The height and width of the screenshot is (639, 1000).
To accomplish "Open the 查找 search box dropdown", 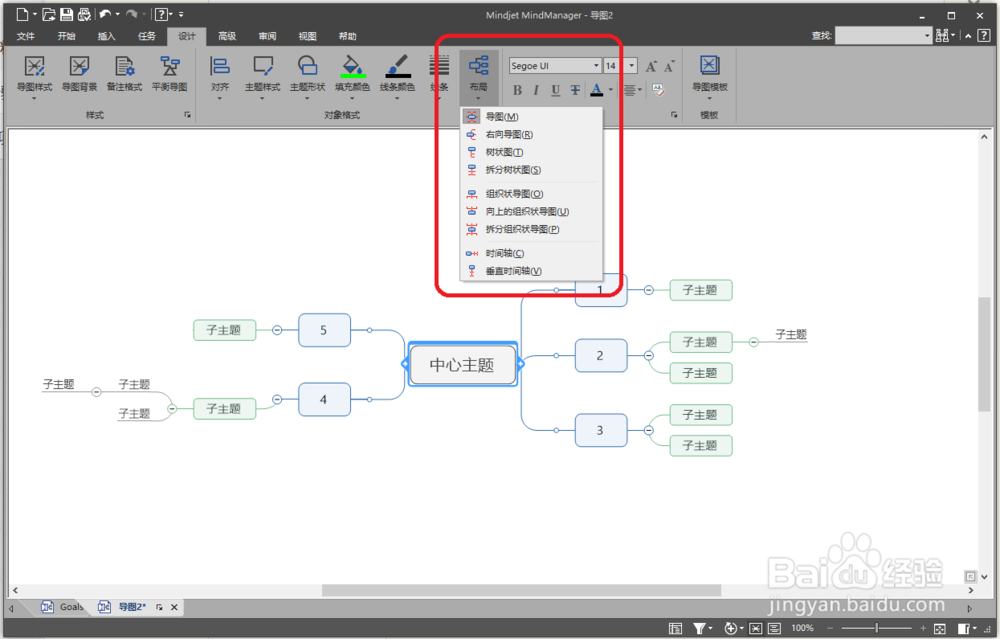I will pyautogui.click(x=927, y=36).
